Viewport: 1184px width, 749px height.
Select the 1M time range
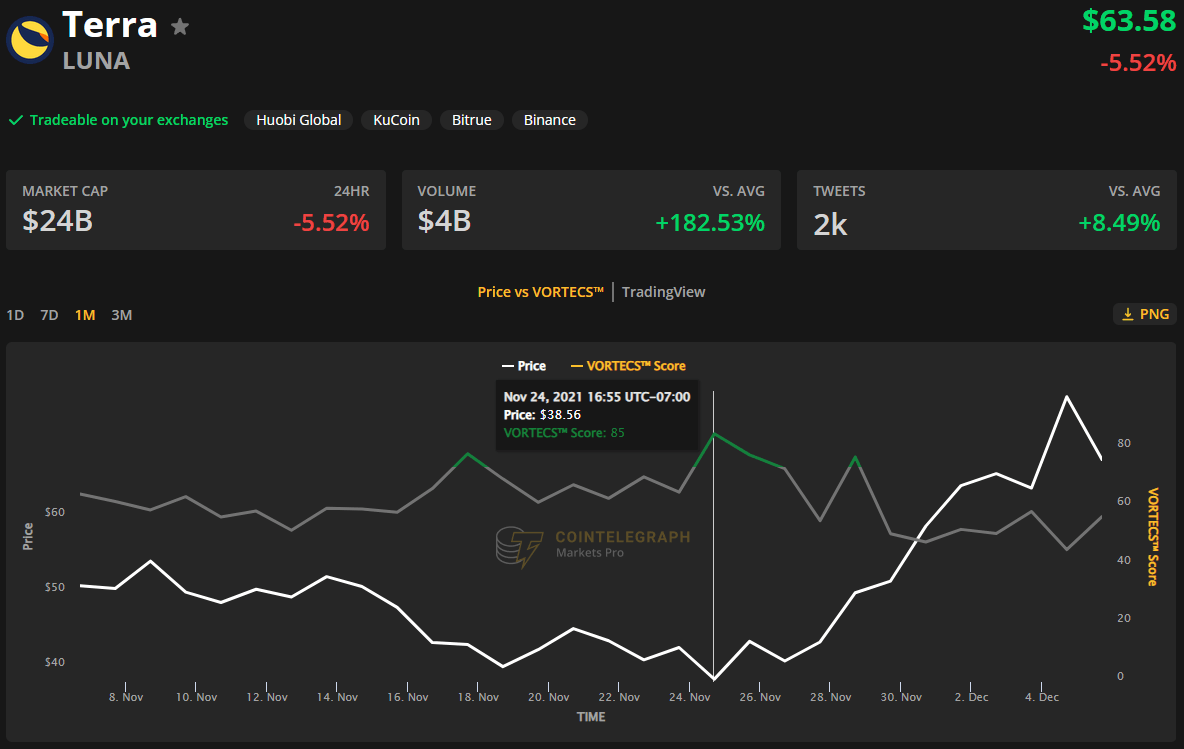click(85, 315)
